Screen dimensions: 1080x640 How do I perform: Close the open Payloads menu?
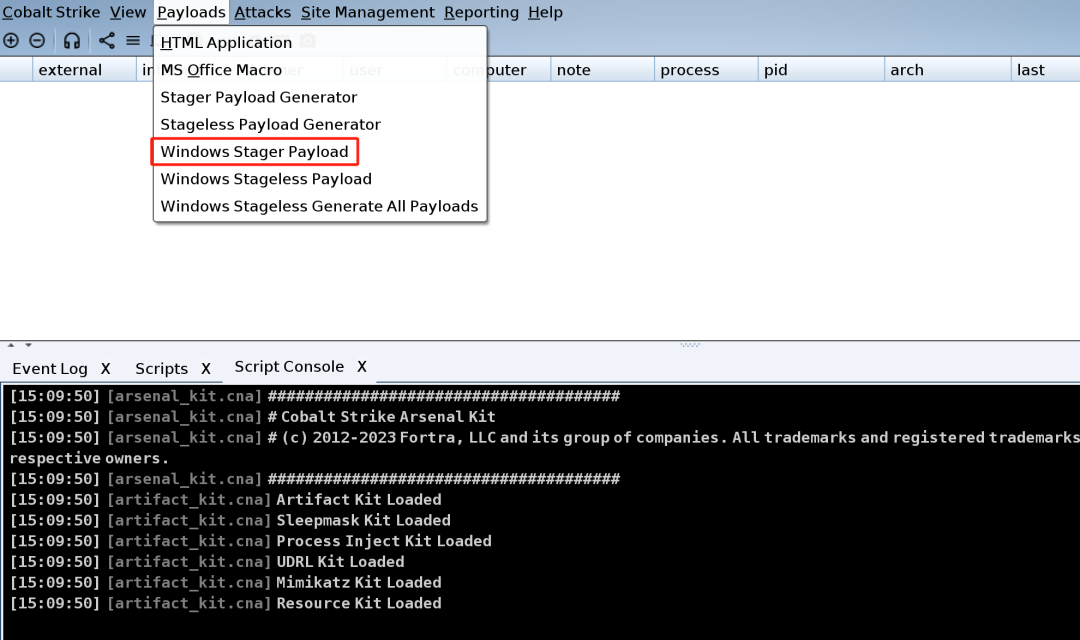point(191,12)
